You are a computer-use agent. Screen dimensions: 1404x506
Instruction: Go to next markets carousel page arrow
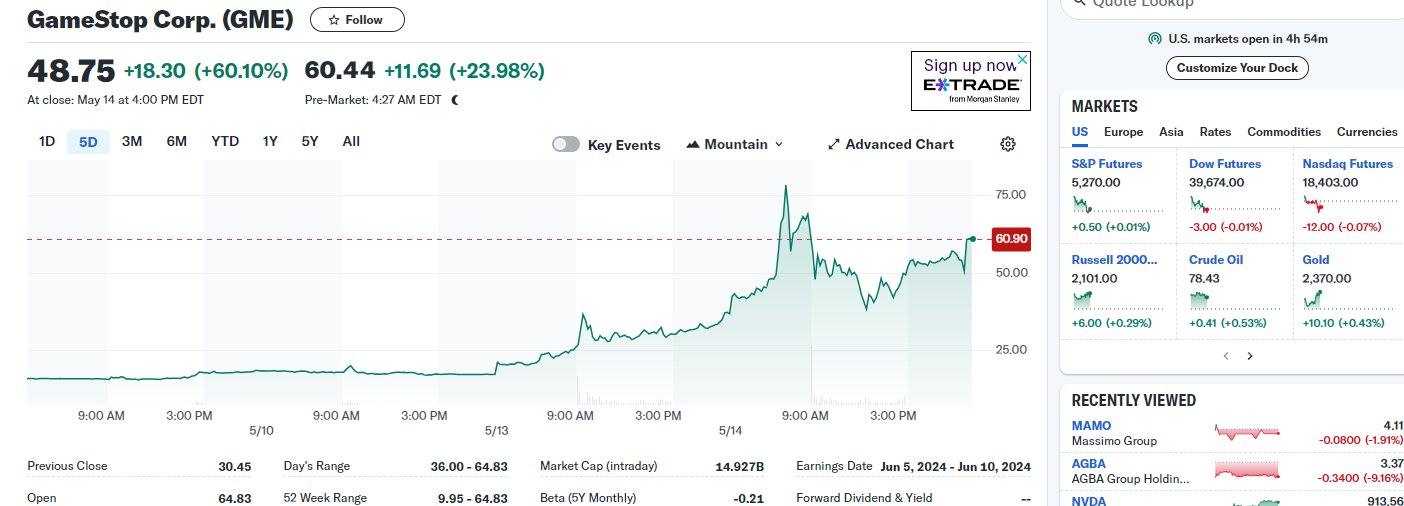[1249, 356]
